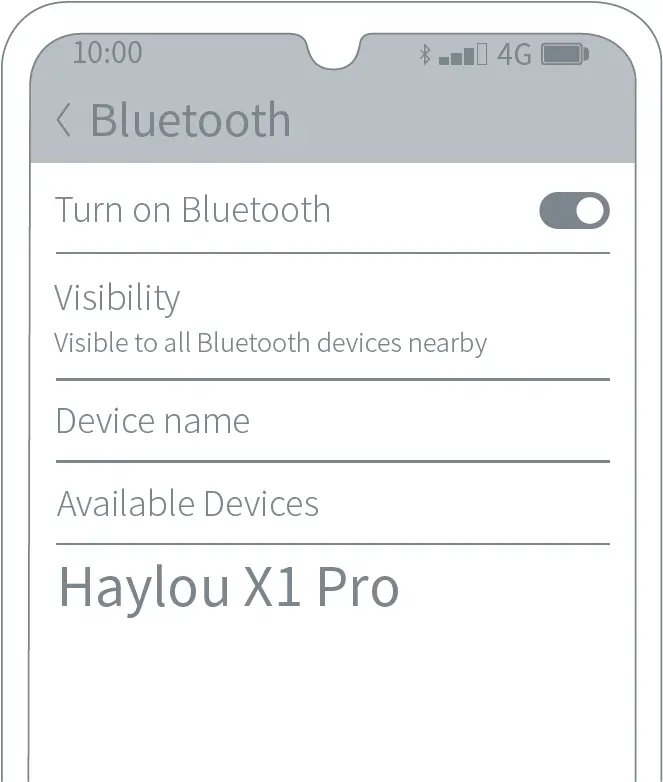Tap the Bluetooth status bar icon
This screenshot has width=663, height=782.
(425, 54)
